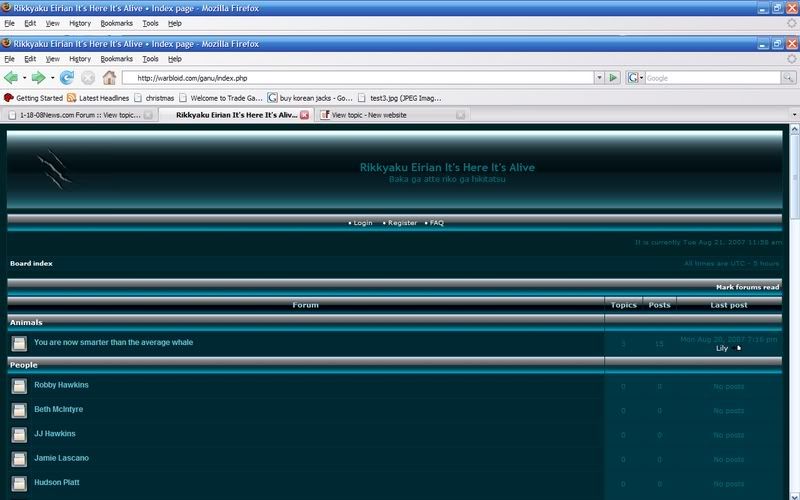
Task: Click the forum icon beside Robby Hawkins
Action: click(x=19, y=386)
